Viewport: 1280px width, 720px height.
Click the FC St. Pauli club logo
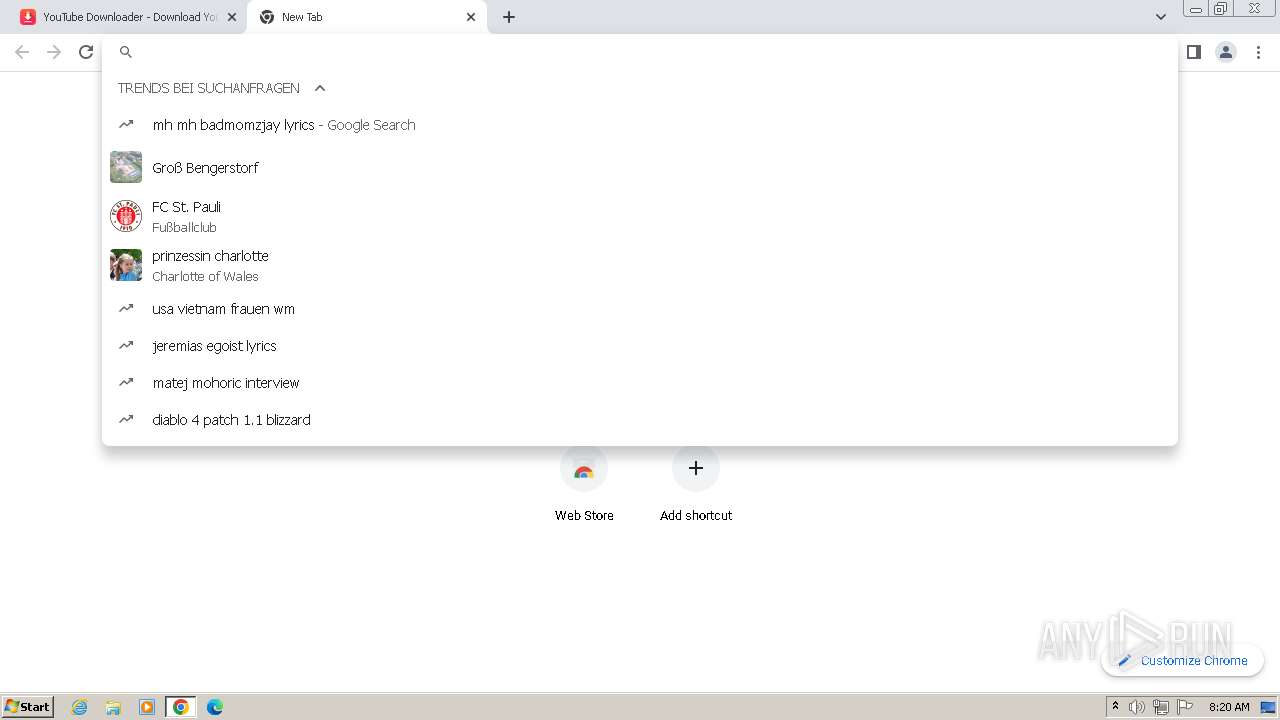[126, 216]
